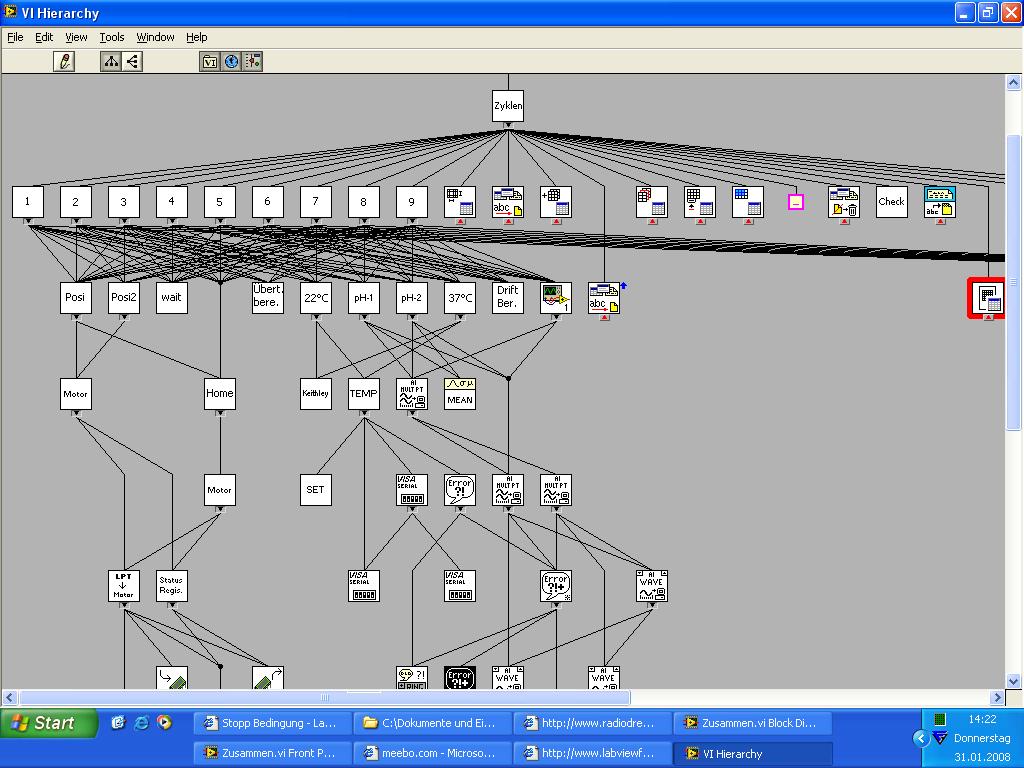Click the vertical scrollbar thumb

1013,282
